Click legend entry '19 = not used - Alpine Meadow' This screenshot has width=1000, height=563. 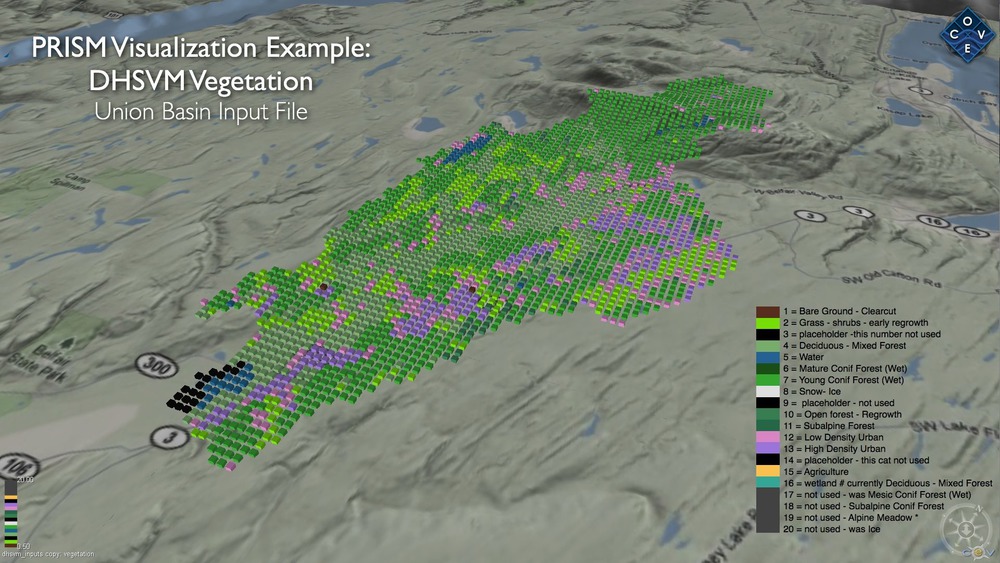(x=851, y=518)
